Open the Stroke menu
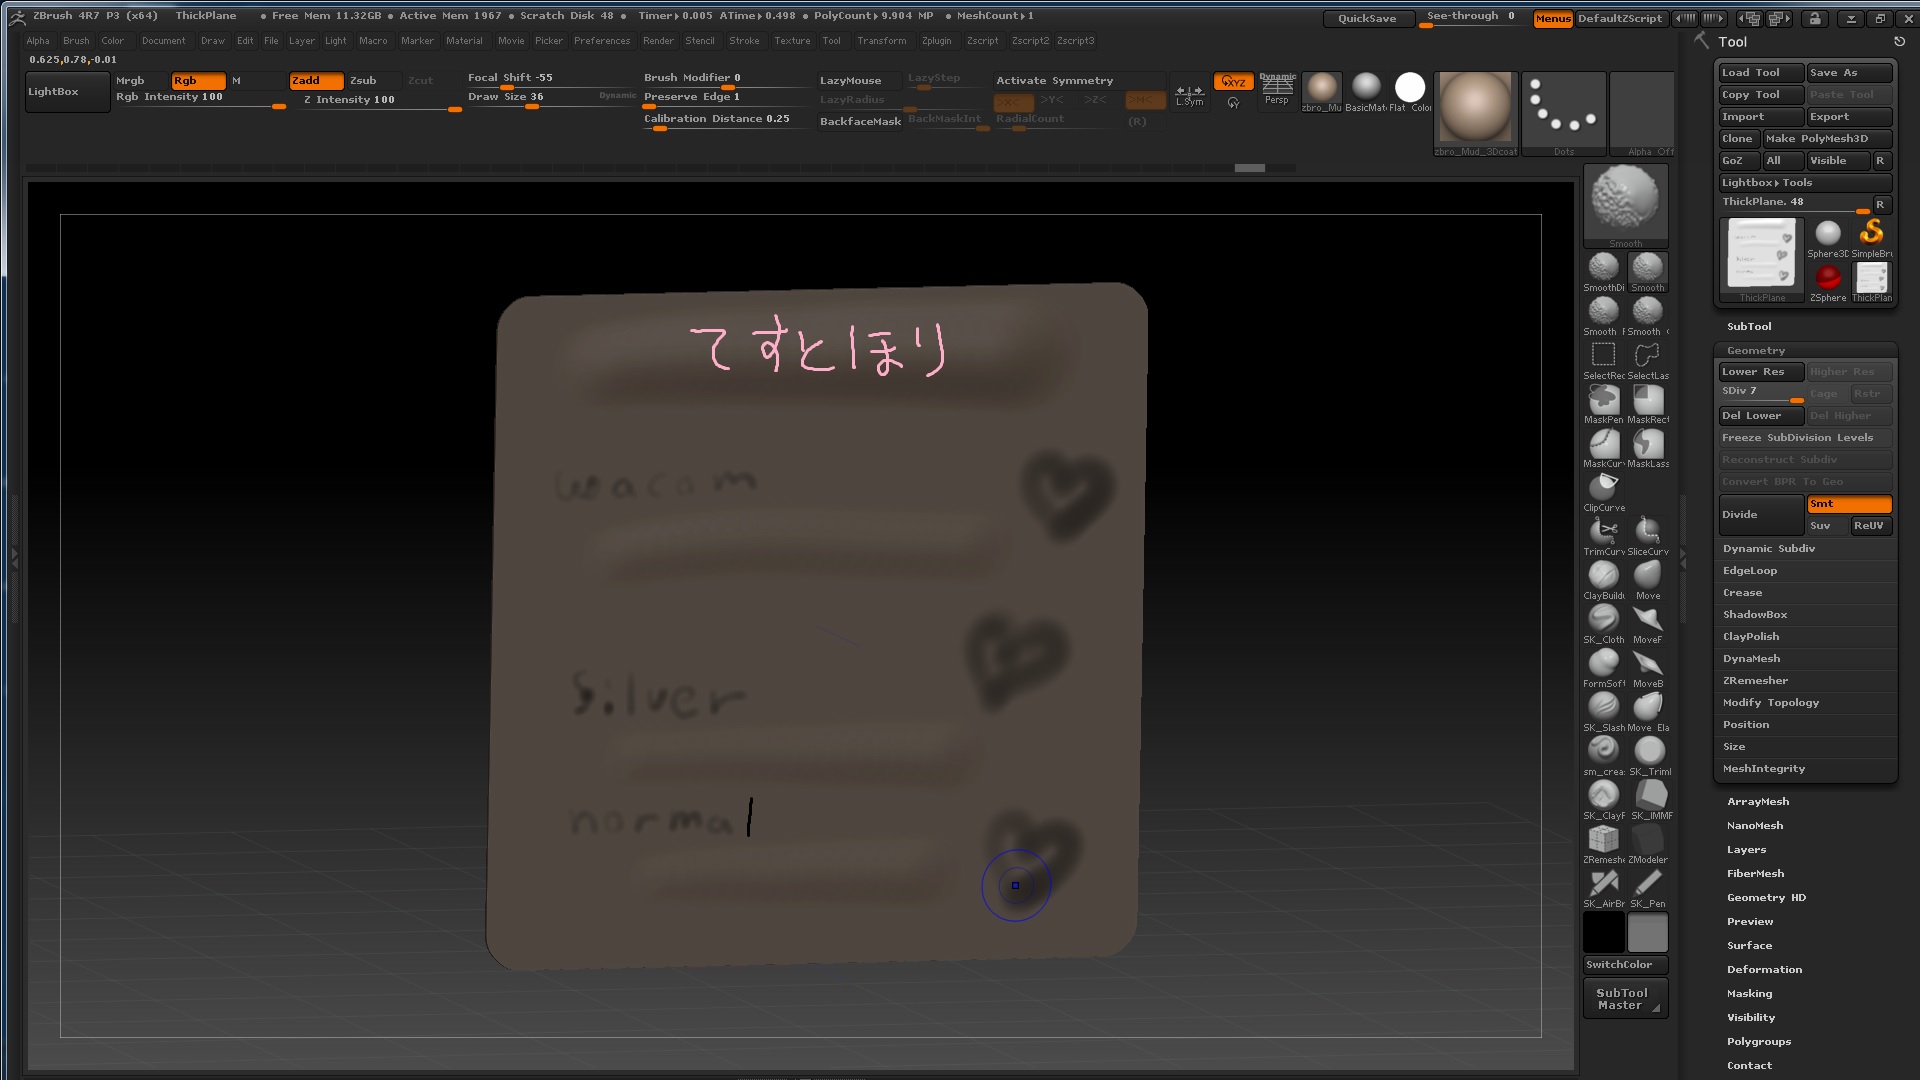The width and height of the screenshot is (1920, 1080). [744, 41]
